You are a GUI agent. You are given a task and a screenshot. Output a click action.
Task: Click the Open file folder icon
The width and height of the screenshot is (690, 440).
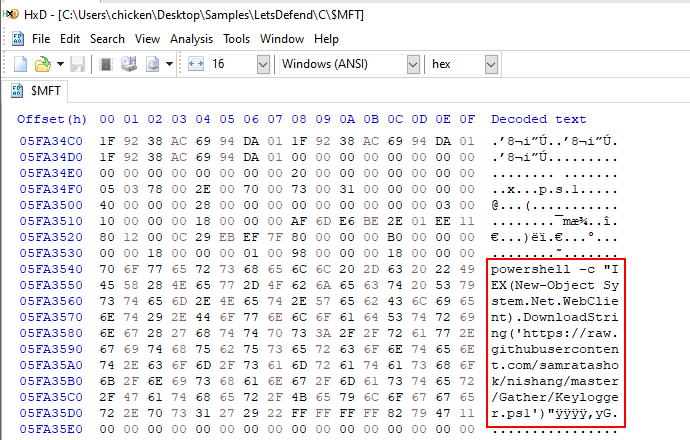point(43,64)
